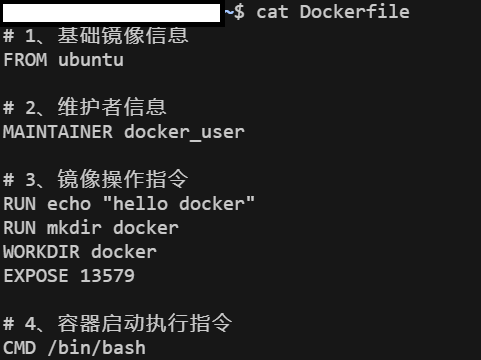Click the word MAINTAINER

tap(58, 132)
